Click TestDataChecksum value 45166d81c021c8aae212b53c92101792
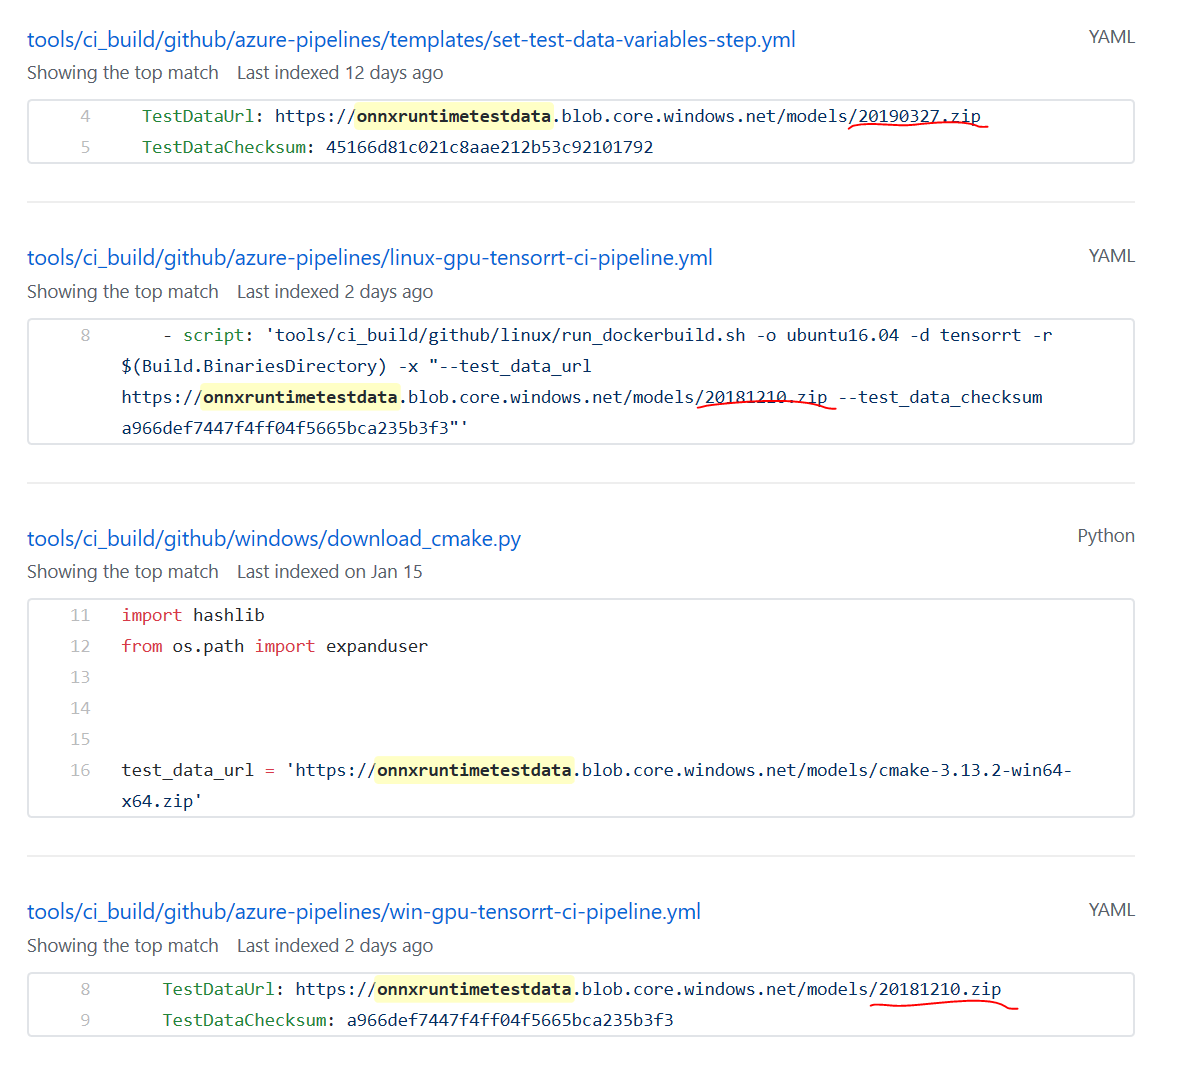Screen dimensions: 1195x1071 489,147
